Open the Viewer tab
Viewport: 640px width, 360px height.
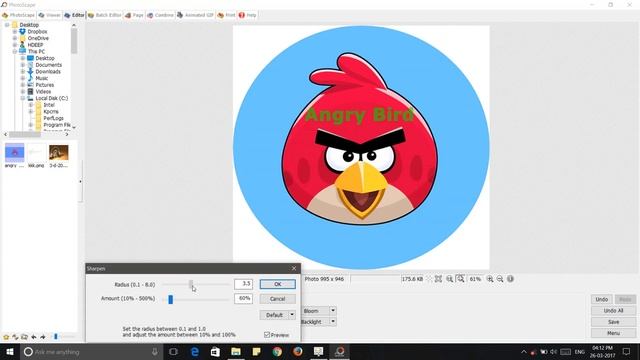(x=49, y=15)
